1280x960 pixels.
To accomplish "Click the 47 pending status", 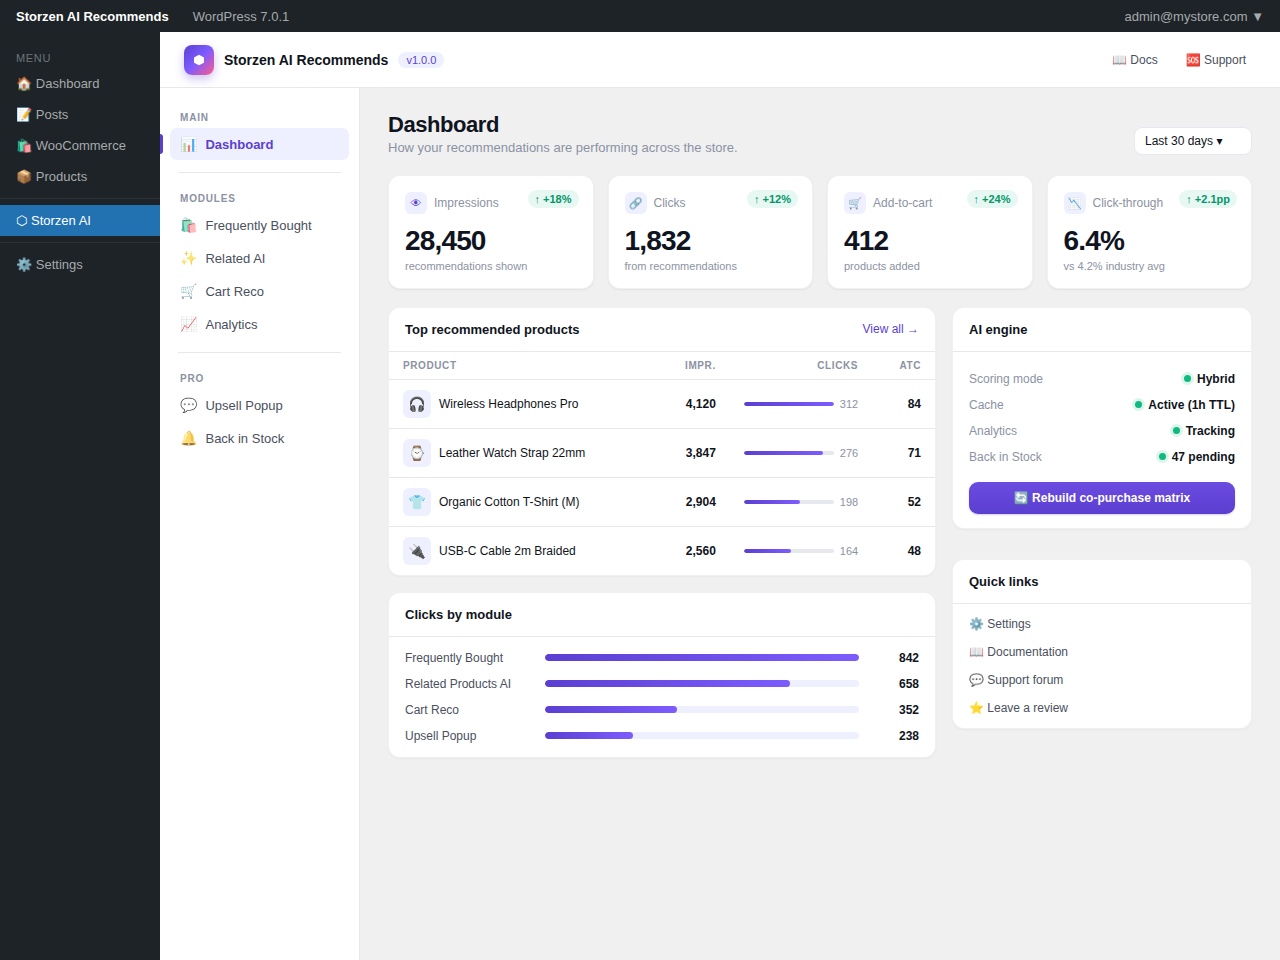I will (1196, 457).
